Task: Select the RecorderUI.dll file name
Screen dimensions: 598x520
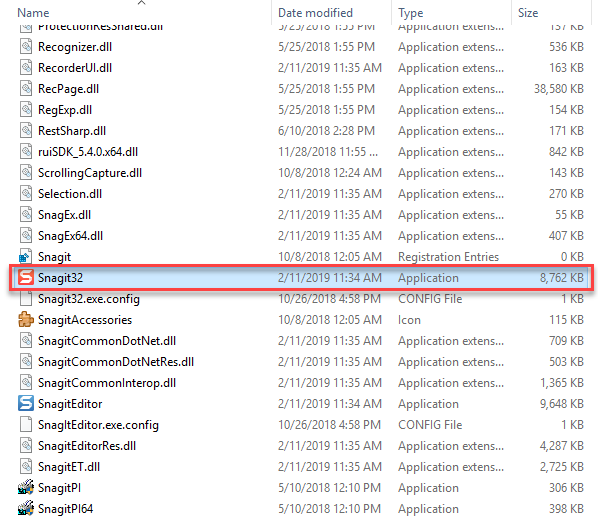Action: 75,68
